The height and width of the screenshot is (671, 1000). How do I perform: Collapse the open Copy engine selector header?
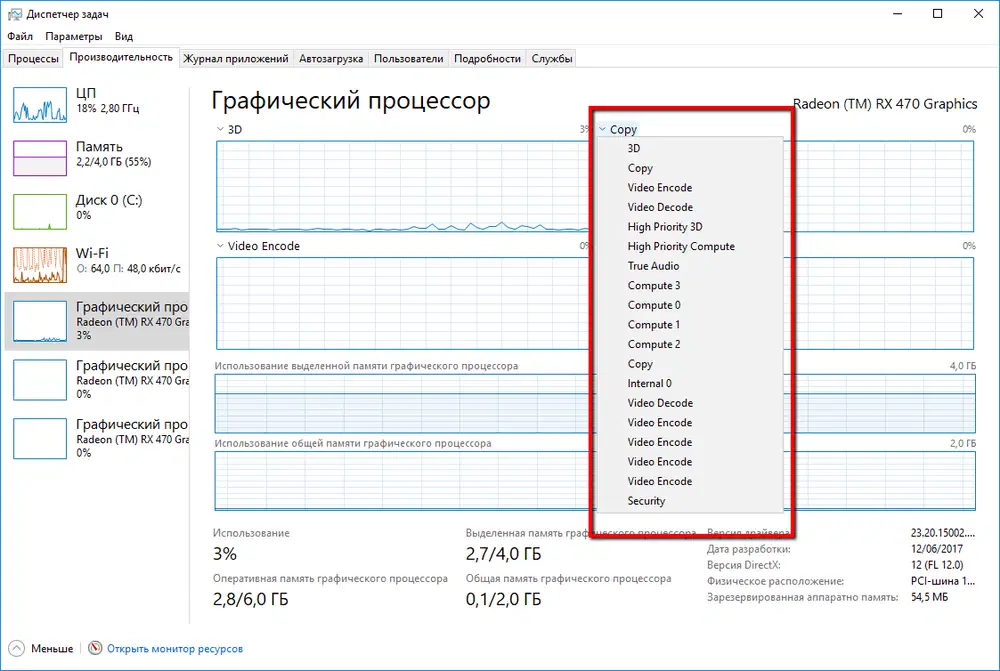617,129
